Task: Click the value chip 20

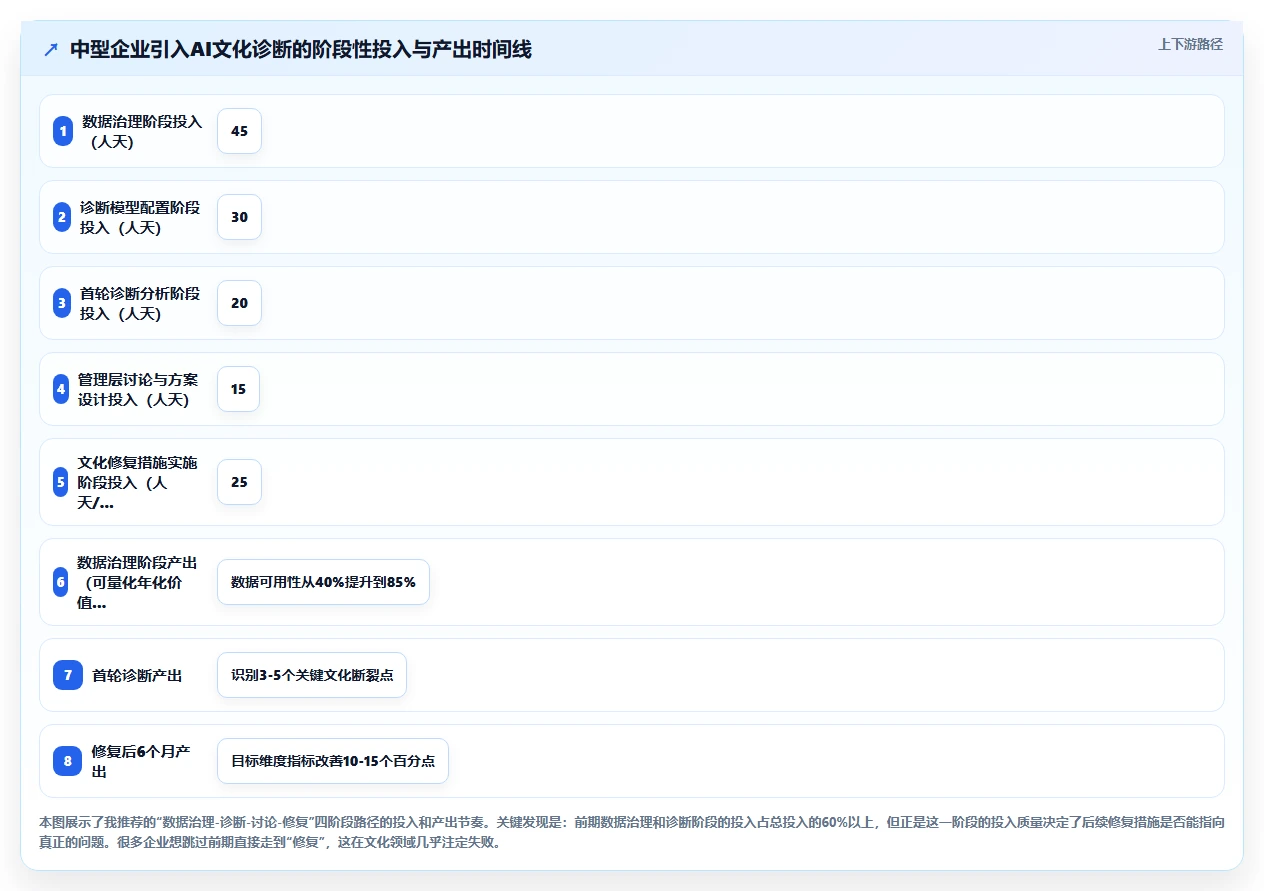Action: click(x=239, y=303)
